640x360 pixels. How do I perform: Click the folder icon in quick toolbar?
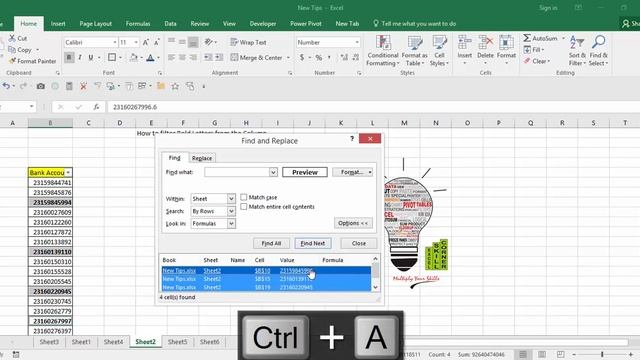pyautogui.click(x=161, y=86)
